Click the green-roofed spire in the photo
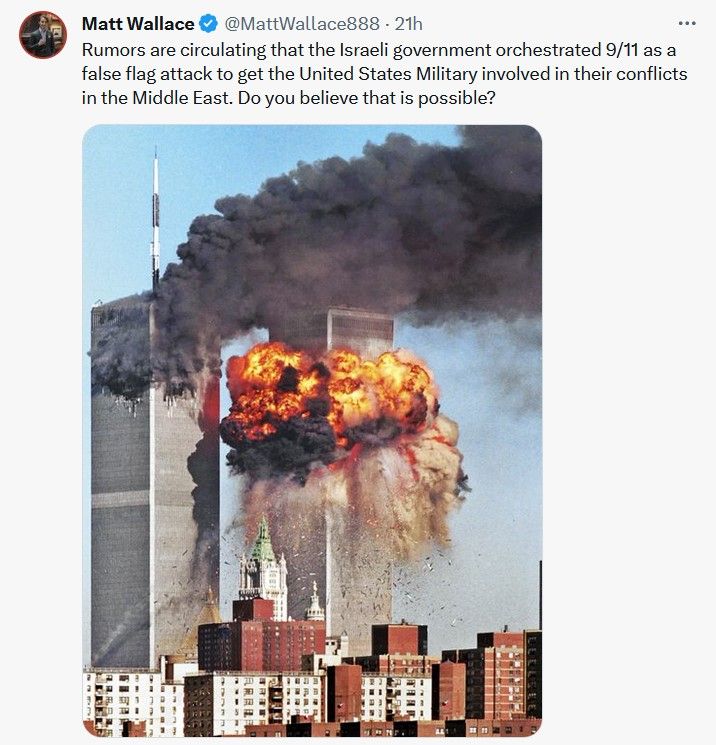This screenshot has height=745, width=716. point(262,542)
